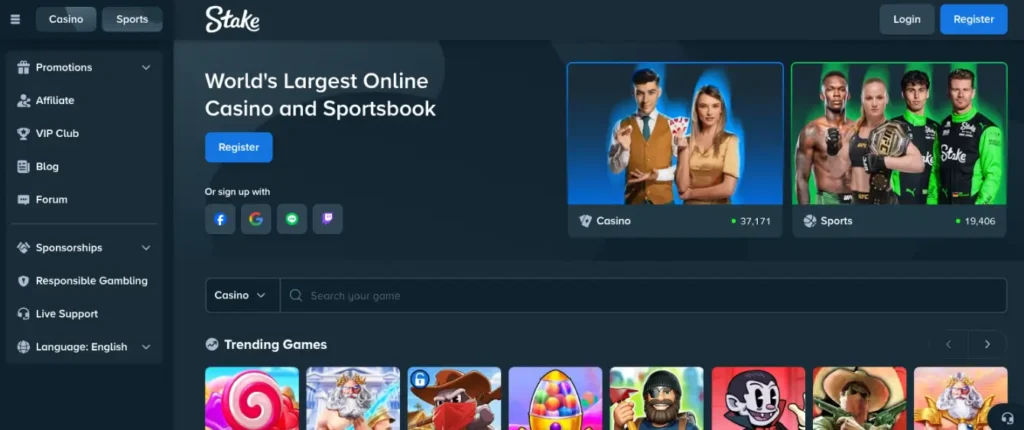Screen dimensions: 1024x430
Task: Open the Sports card with fighters
Action: coord(899,149)
